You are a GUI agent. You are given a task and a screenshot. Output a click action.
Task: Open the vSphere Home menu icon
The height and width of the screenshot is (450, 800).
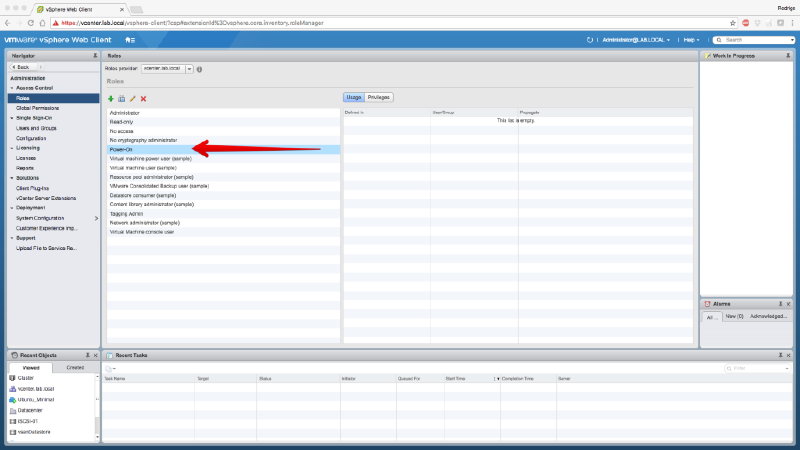pyautogui.click(x=130, y=39)
